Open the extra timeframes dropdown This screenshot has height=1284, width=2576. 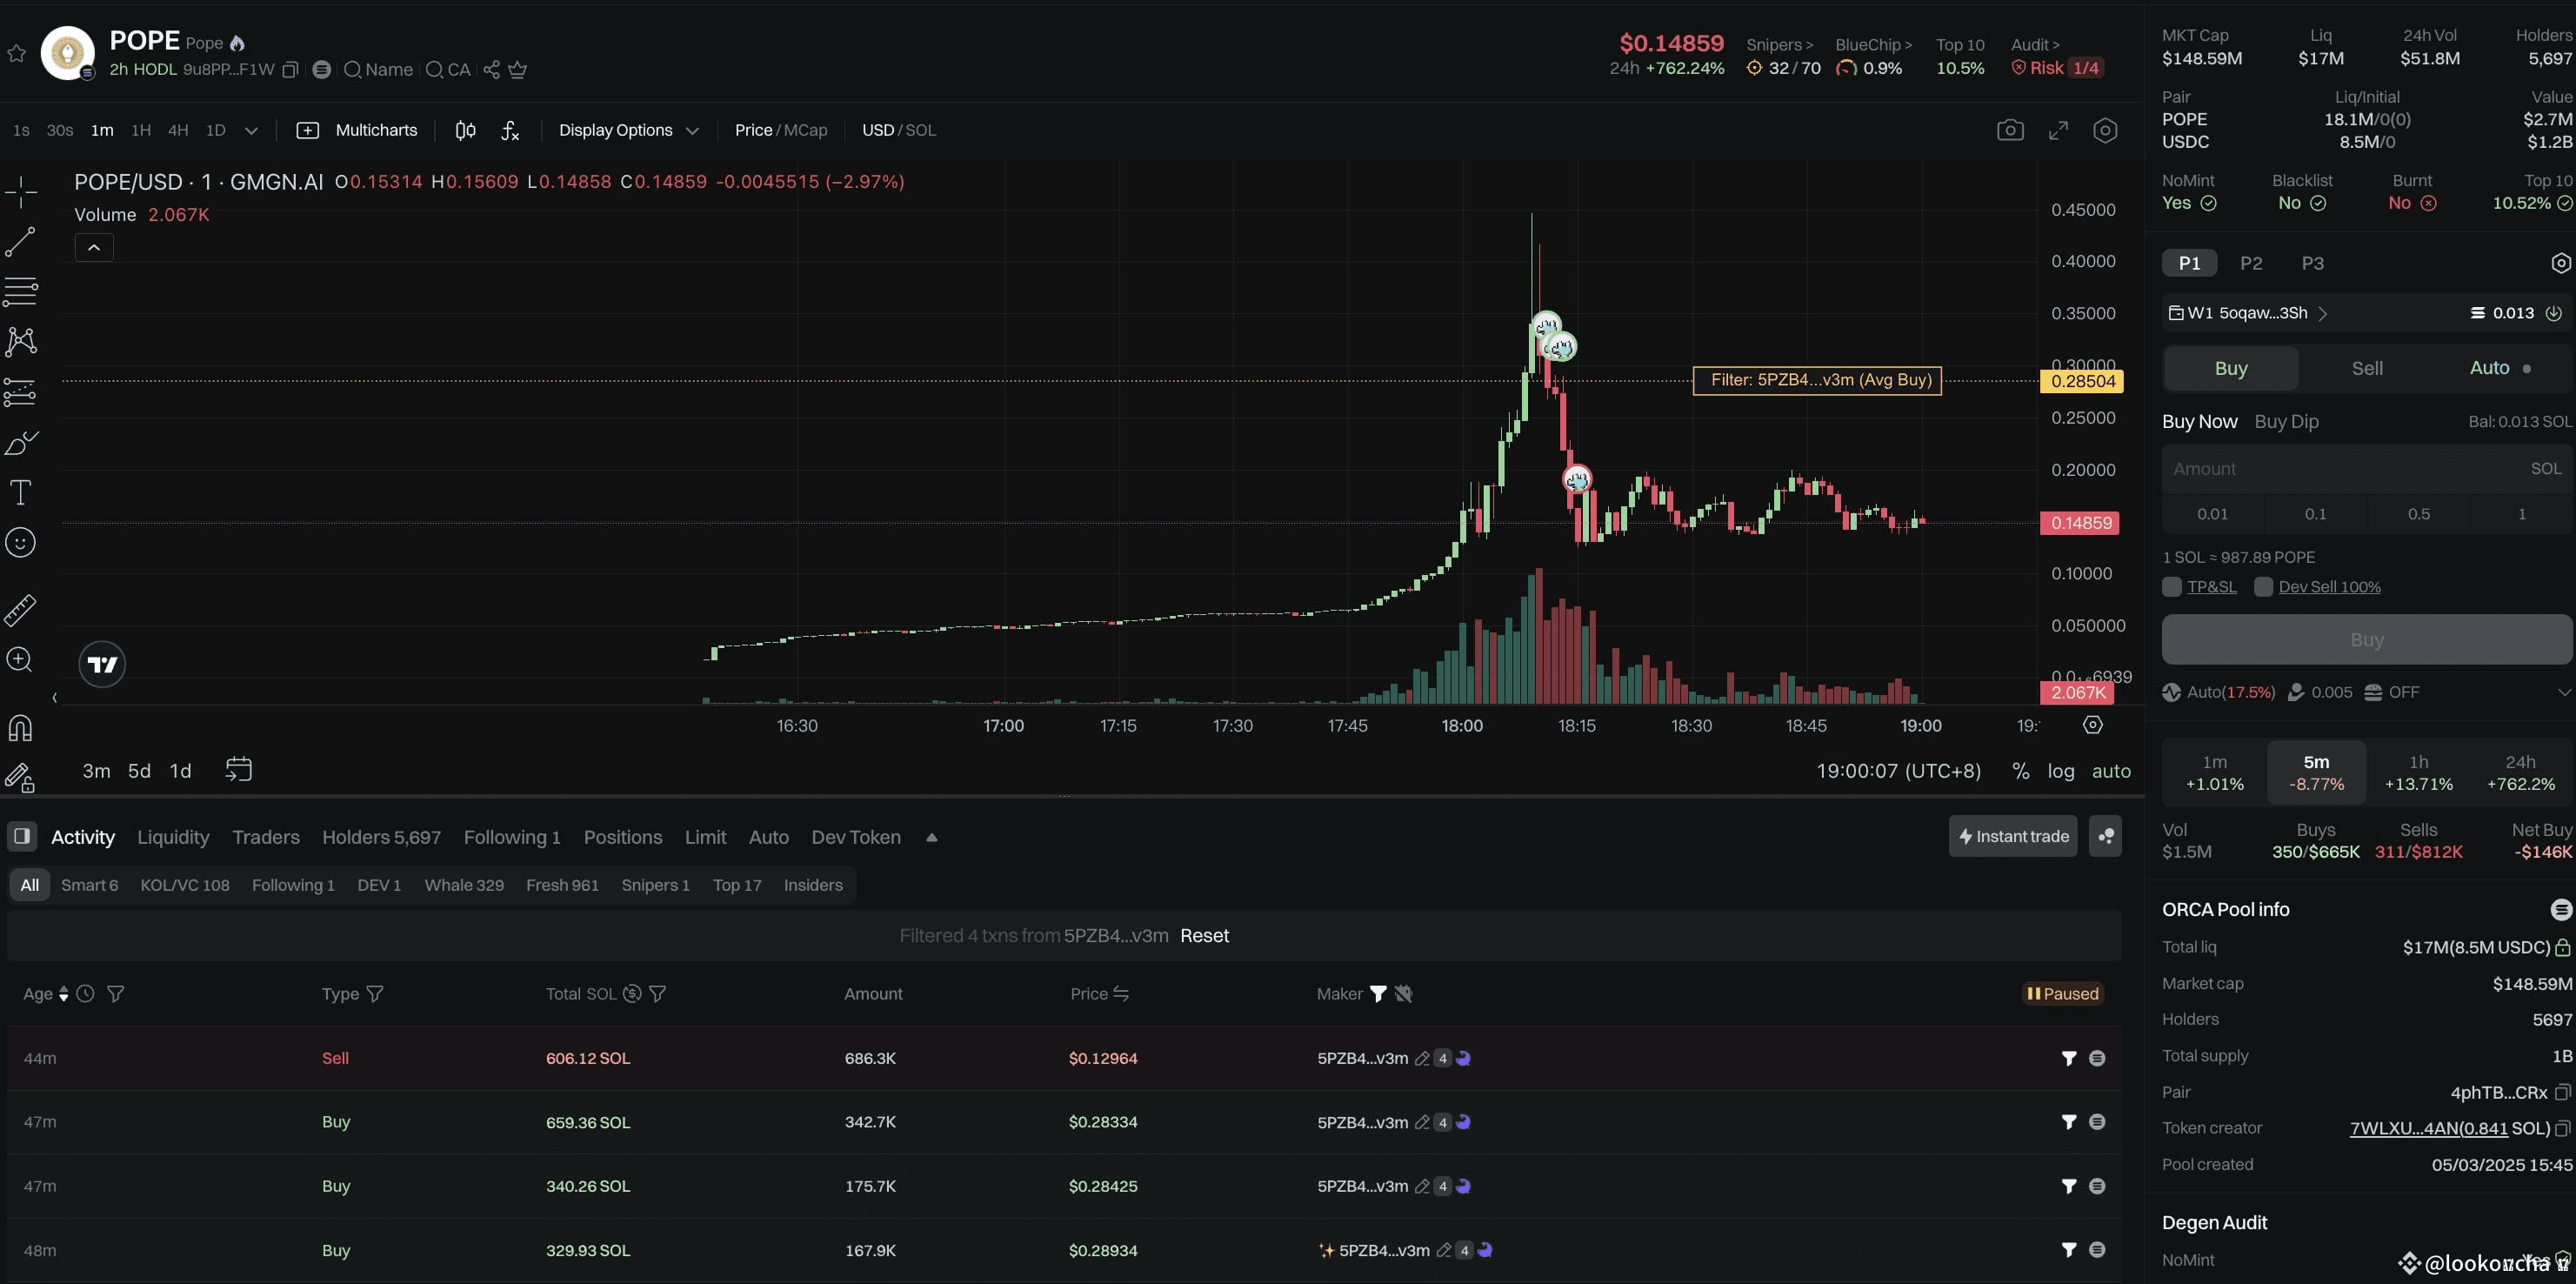tap(251, 131)
